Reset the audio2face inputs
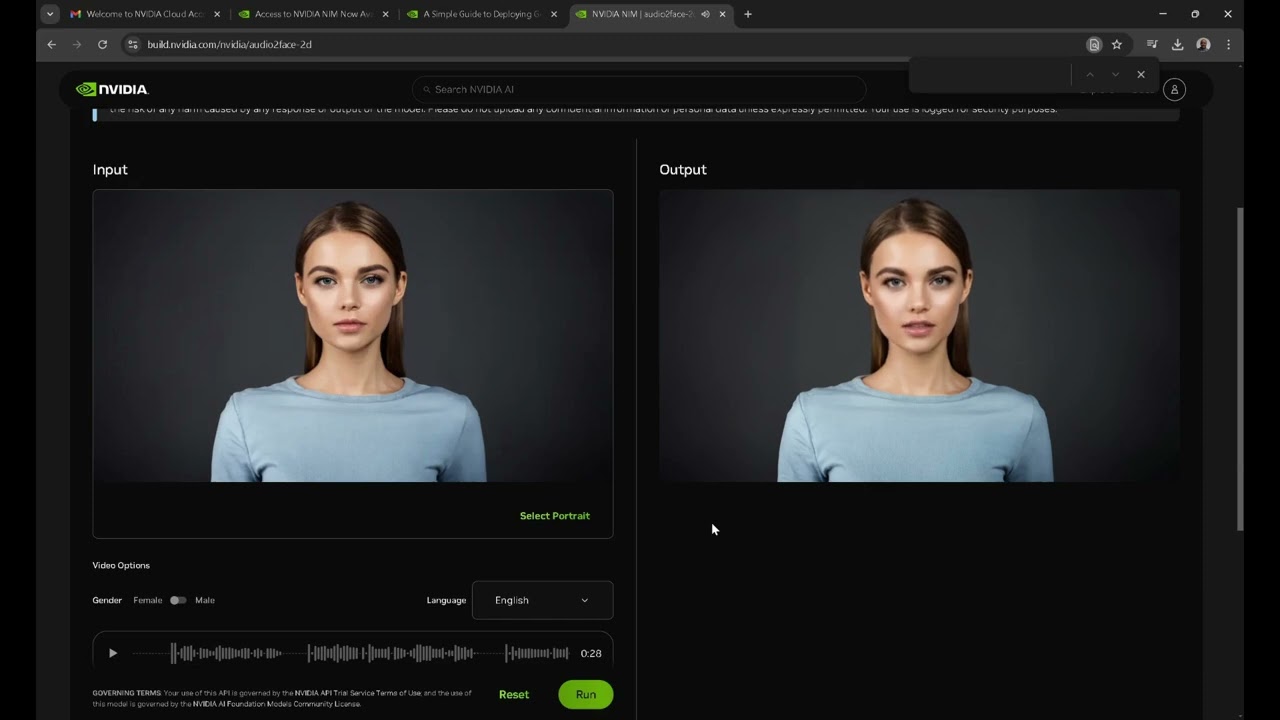This screenshot has width=1280, height=720. pyautogui.click(x=514, y=694)
